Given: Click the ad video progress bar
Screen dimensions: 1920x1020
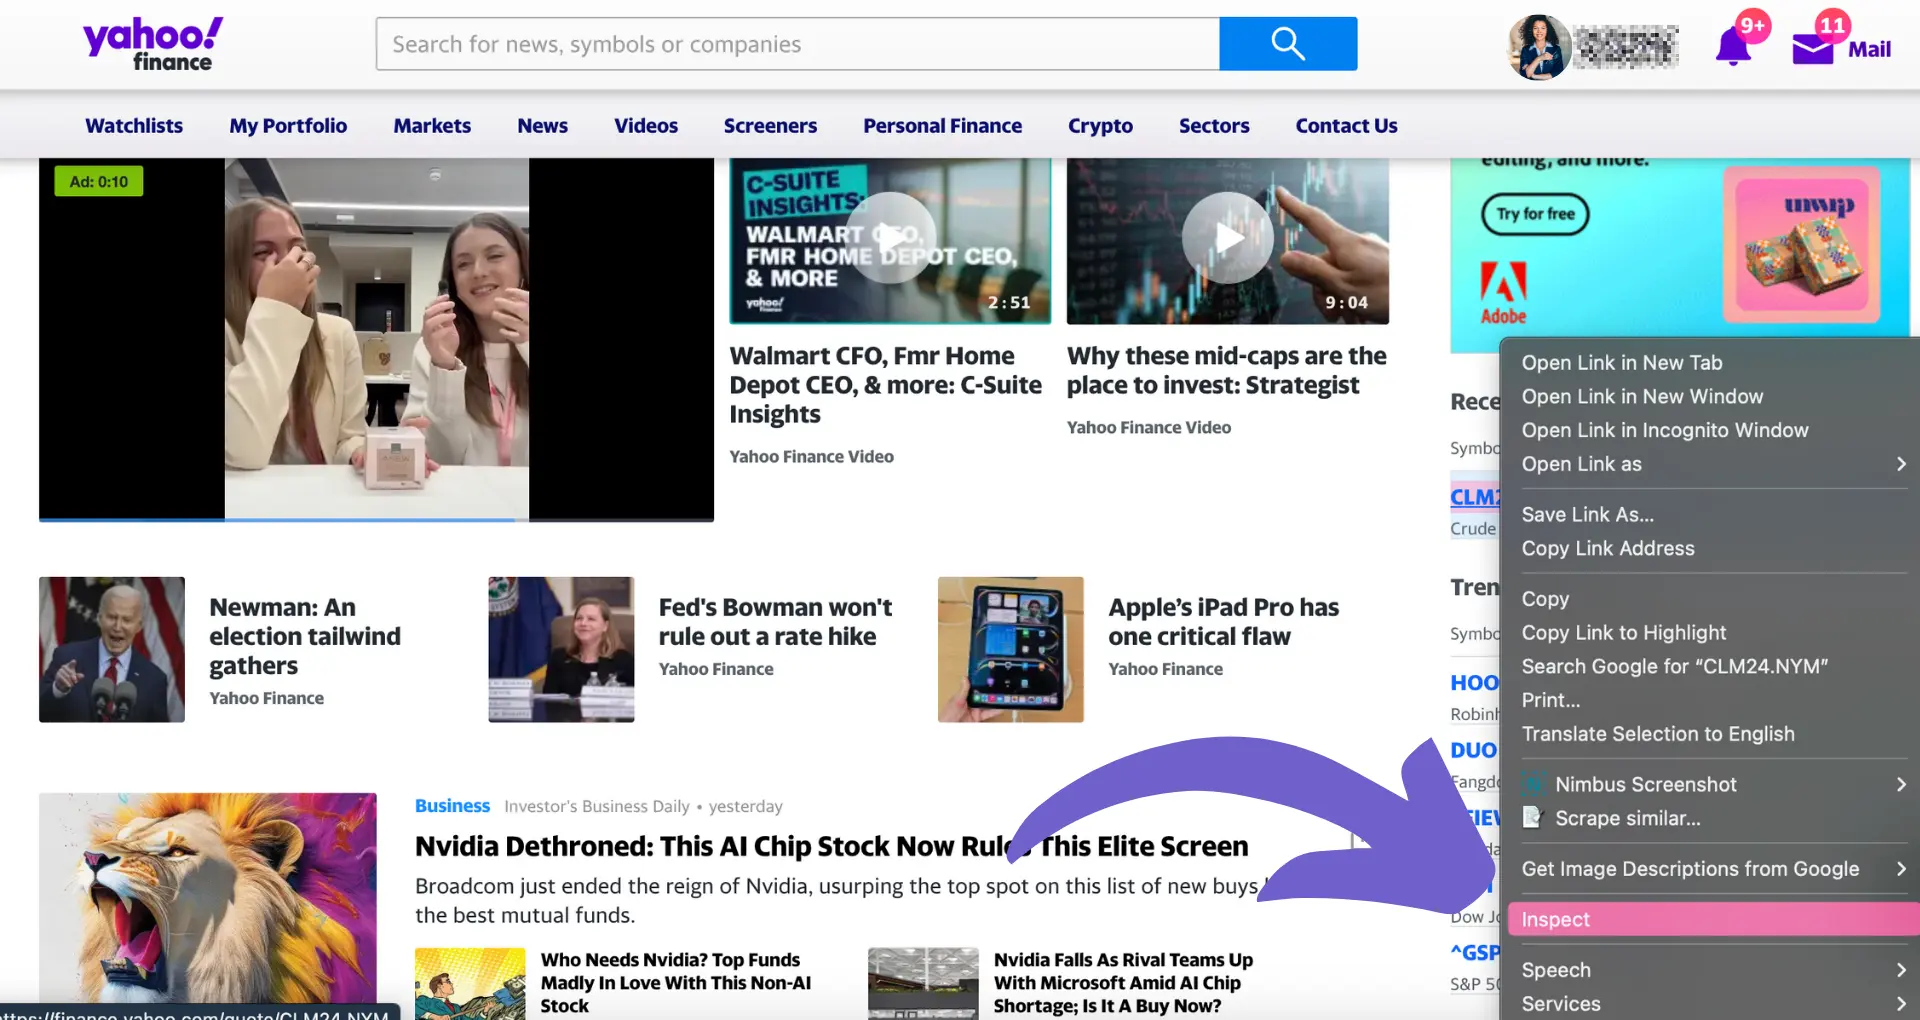Looking at the screenshot, I should 376,519.
